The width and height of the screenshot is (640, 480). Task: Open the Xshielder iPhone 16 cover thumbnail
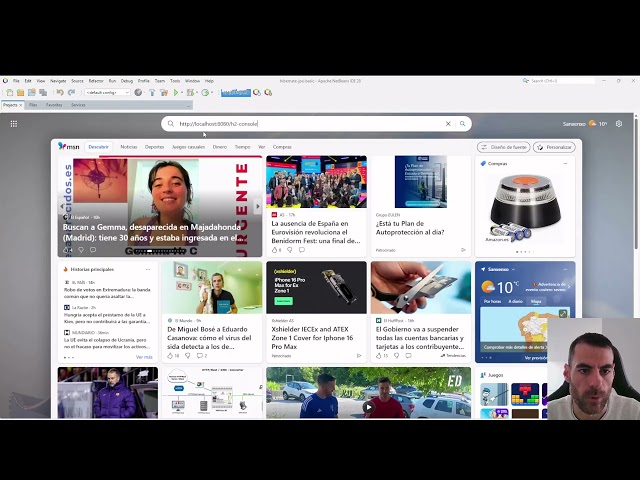(316, 287)
